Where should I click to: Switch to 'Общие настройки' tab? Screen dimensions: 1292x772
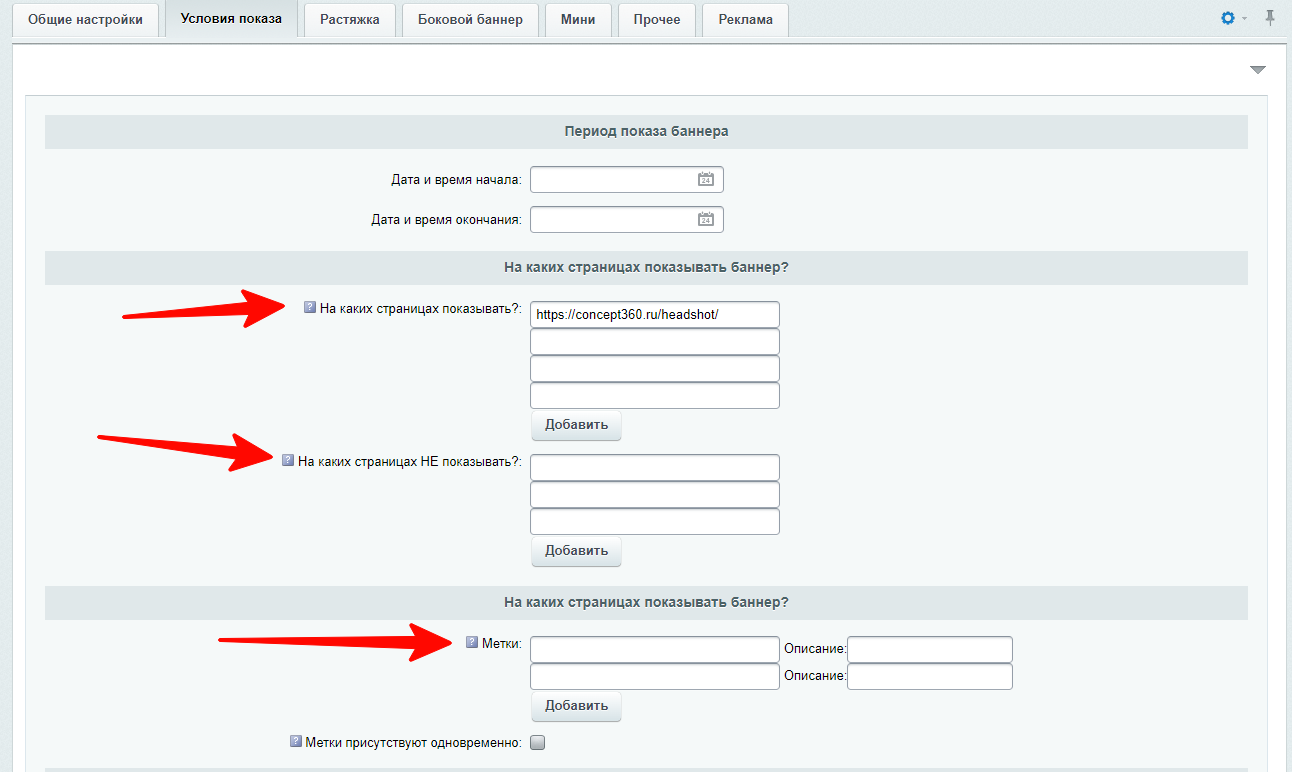[x=85, y=19]
